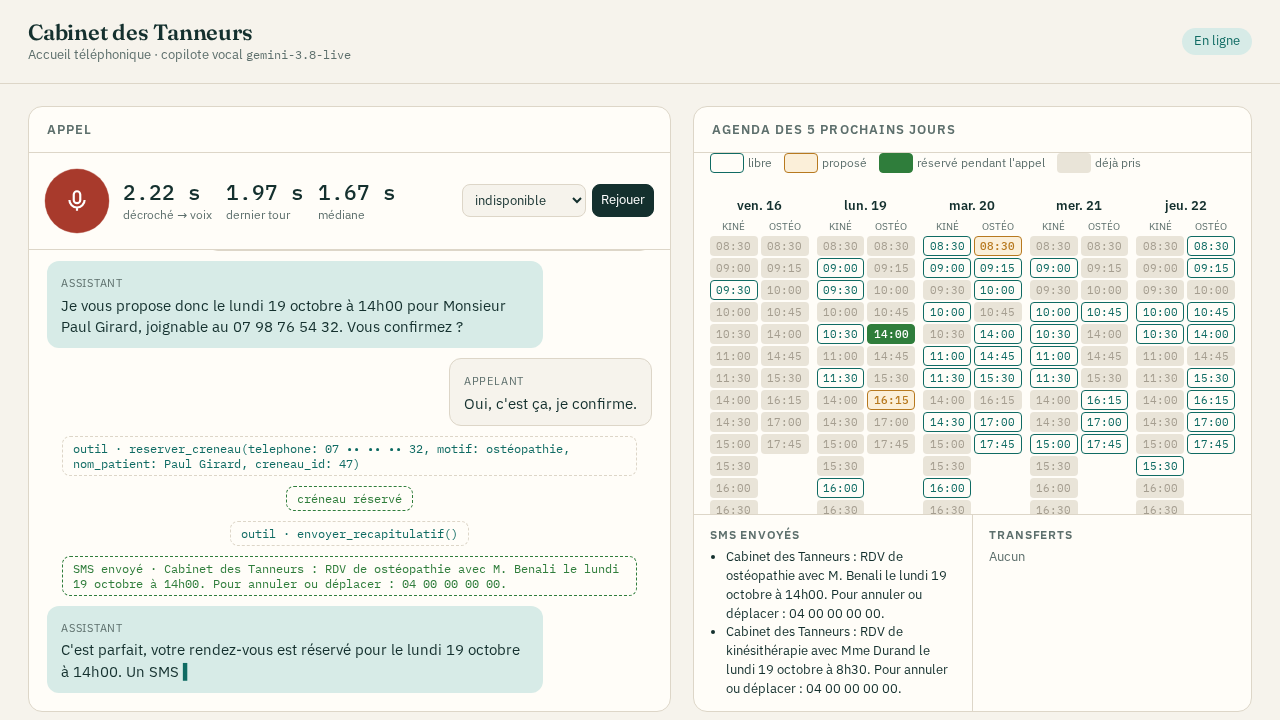The height and width of the screenshot is (720, 1280).
Task: Open the "indisponible" scenario dropdown
Action: 524,200
